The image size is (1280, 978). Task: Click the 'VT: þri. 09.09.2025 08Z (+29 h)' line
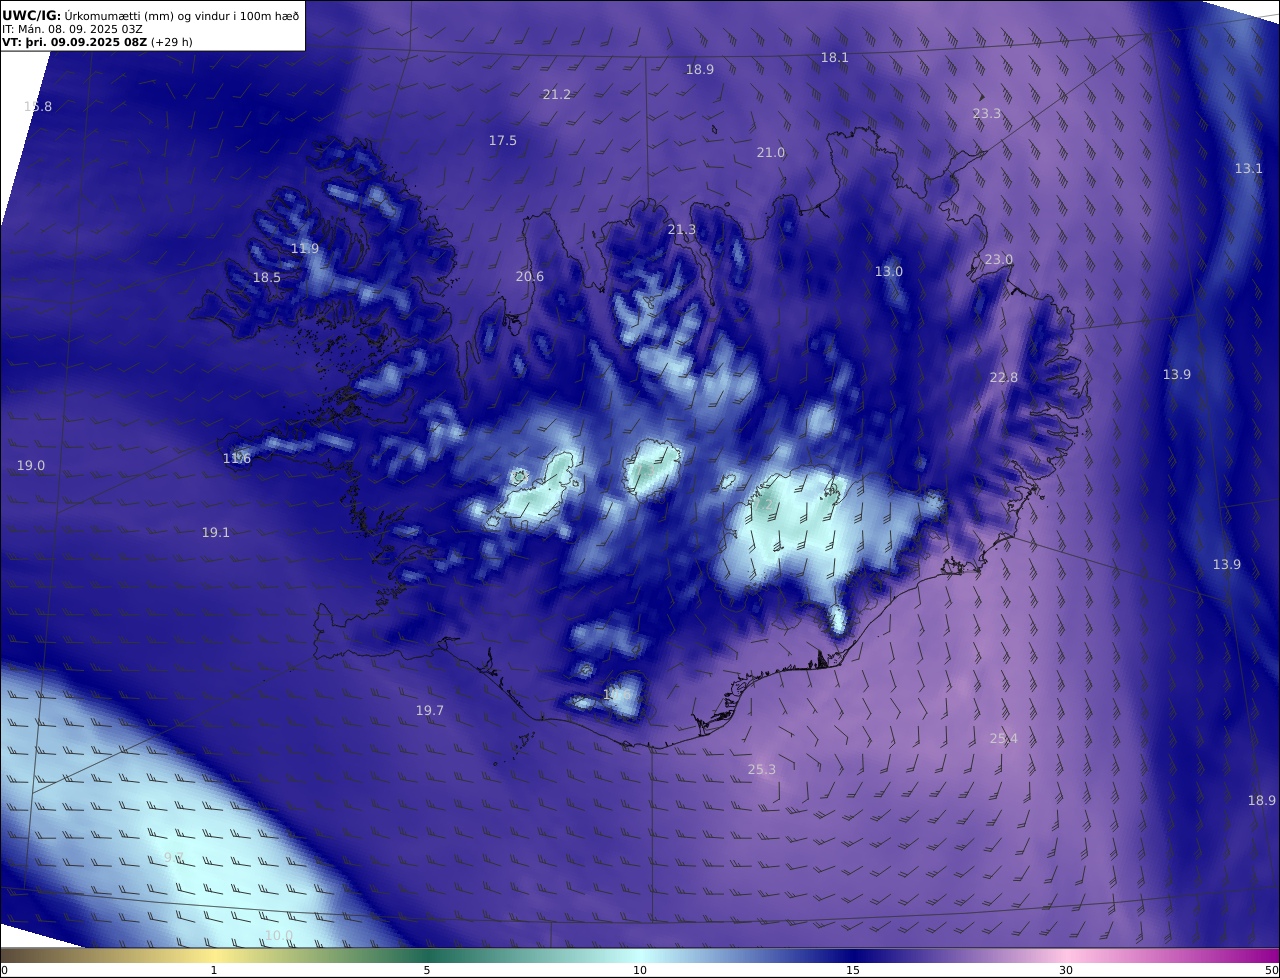[97, 42]
